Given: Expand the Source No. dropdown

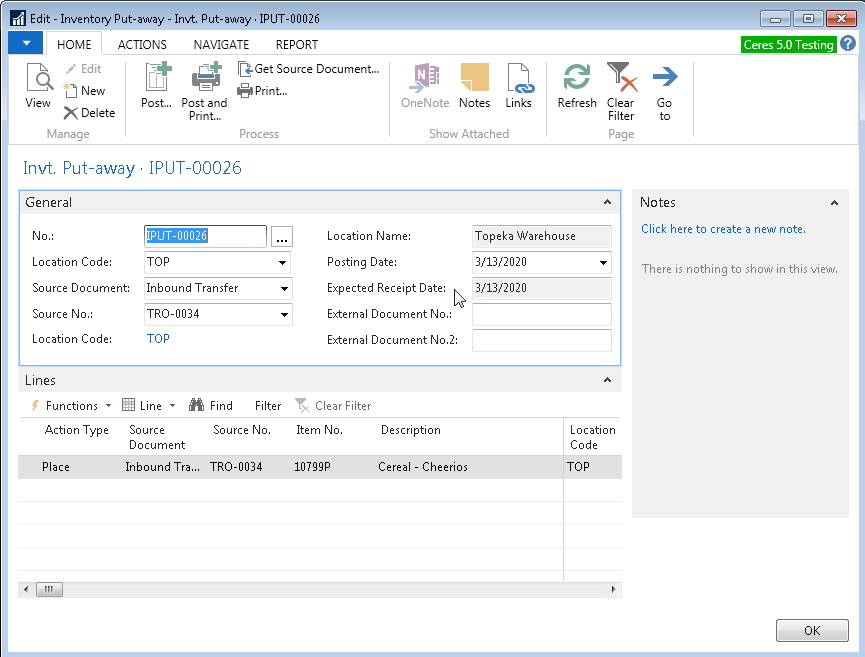Looking at the screenshot, I should [284, 315].
